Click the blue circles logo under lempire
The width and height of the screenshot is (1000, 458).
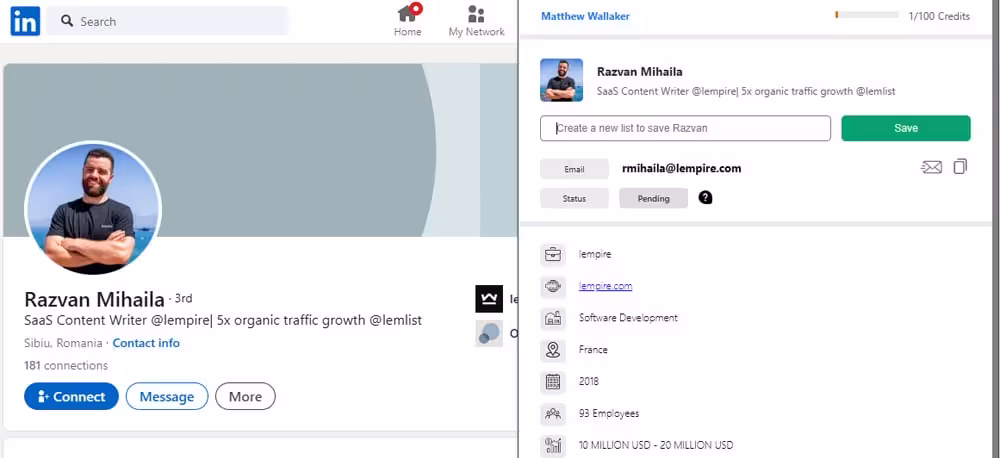[489, 333]
